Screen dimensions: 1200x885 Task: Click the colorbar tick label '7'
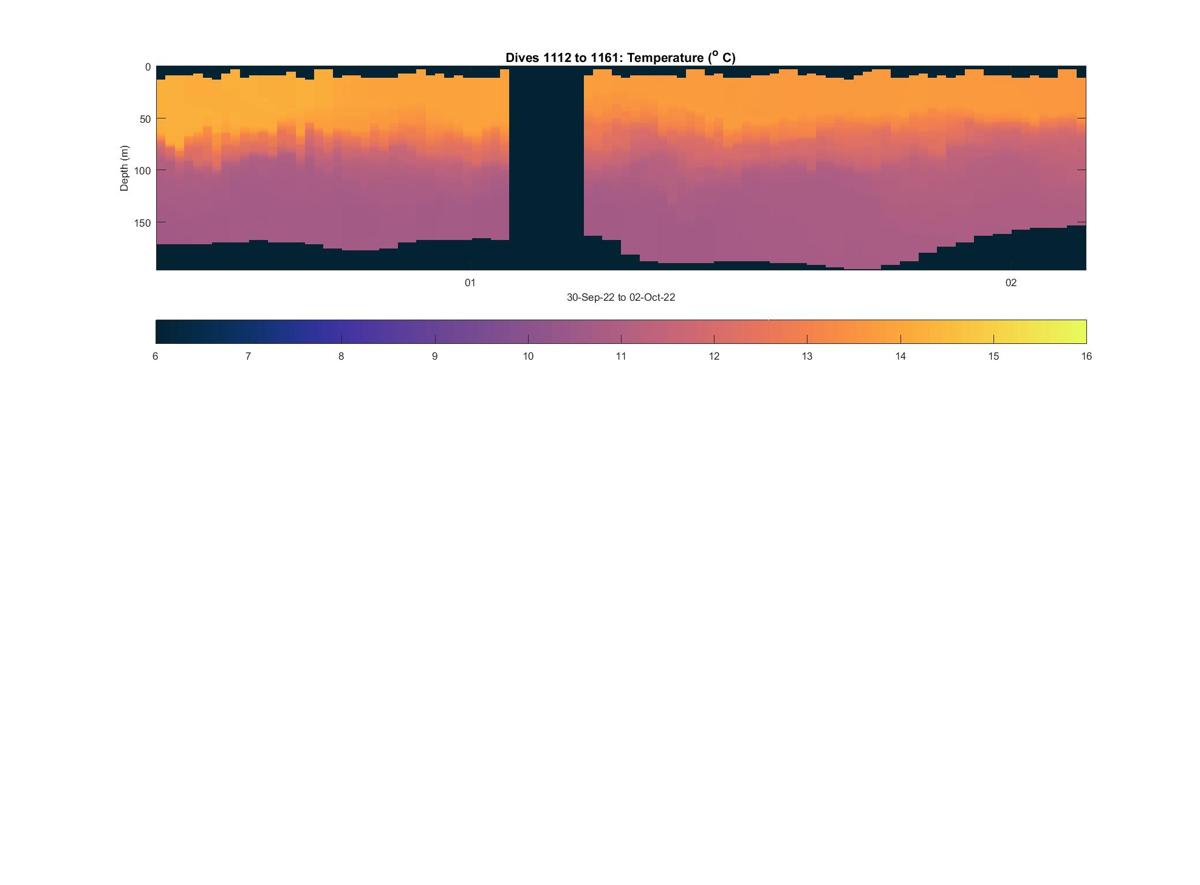[x=248, y=356]
